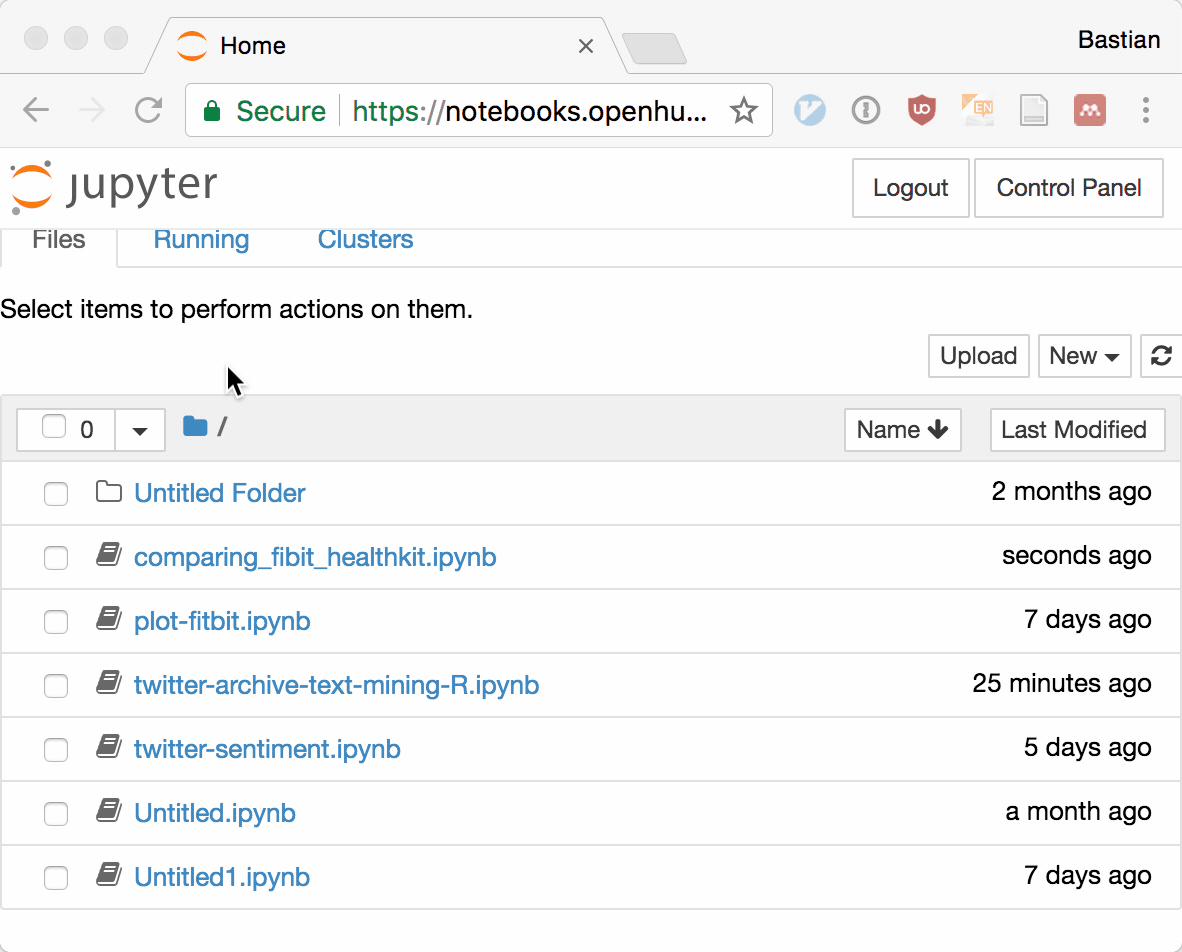This screenshot has height=952, width=1182.
Task: Bookmark page with the star icon
Action: (743, 110)
